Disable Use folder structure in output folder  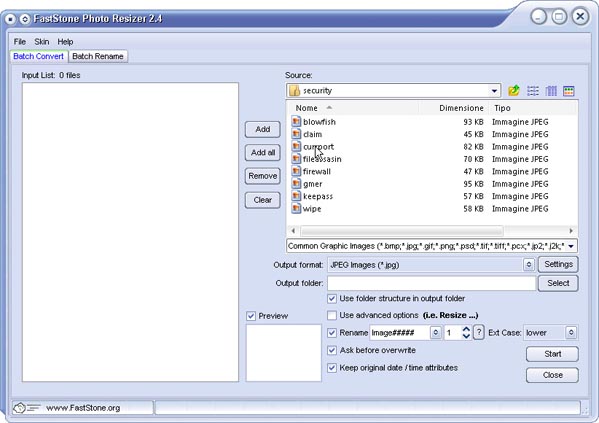(332, 298)
